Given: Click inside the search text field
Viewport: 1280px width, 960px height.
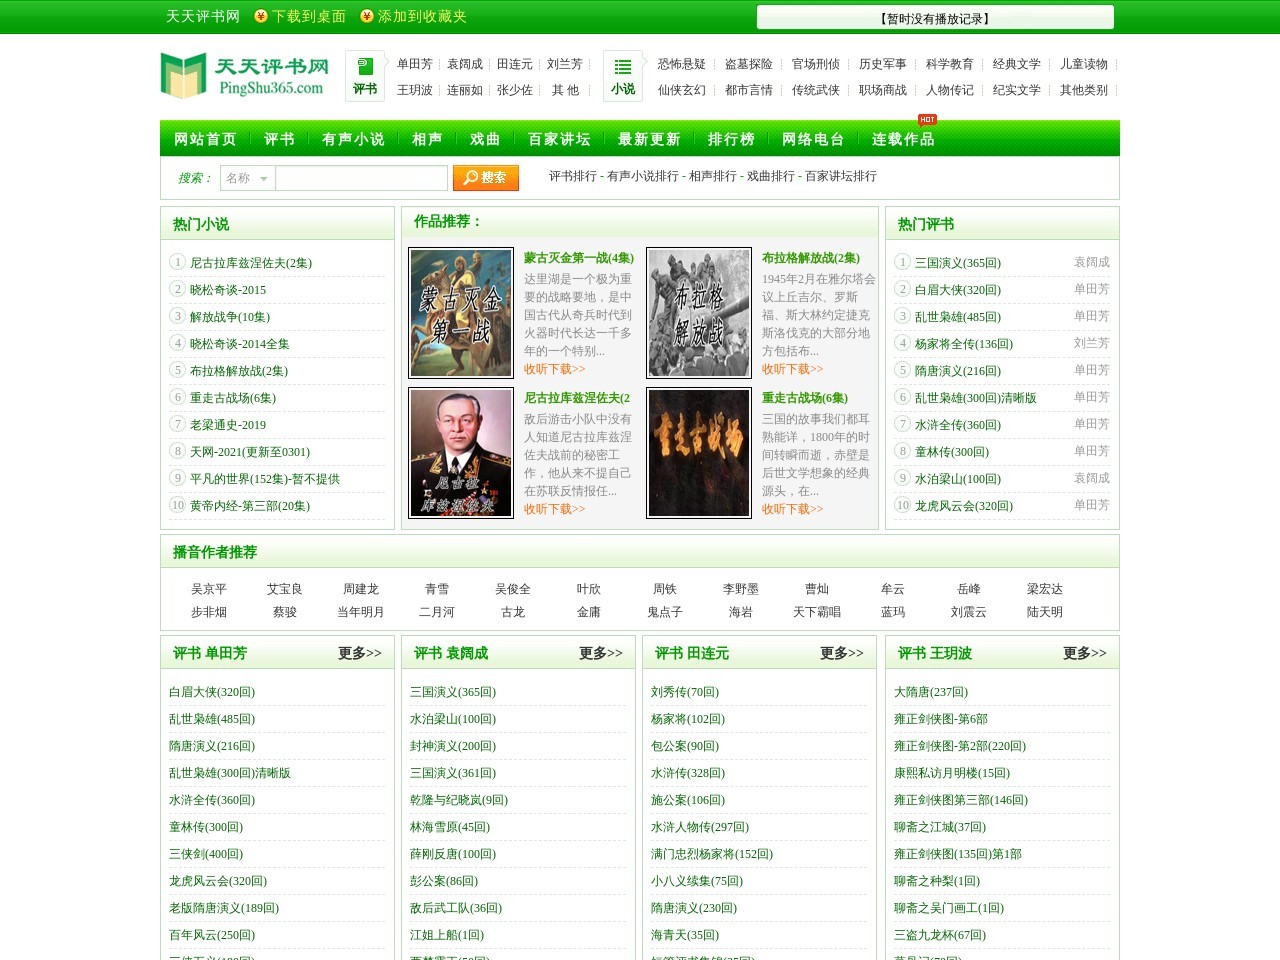Looking at the screenshot, I should (361, 178).
